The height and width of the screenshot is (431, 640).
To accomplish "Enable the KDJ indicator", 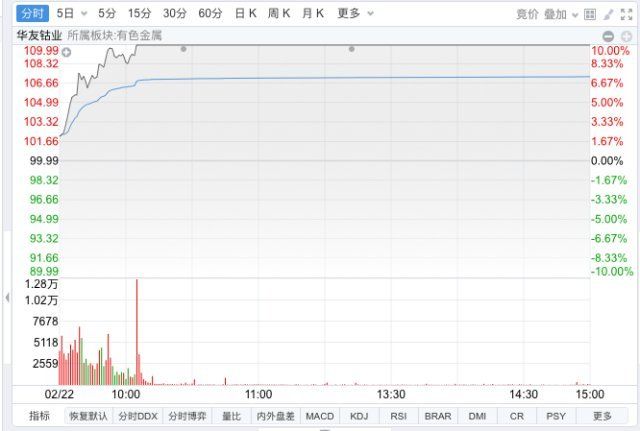I will [x=358, y=416].
